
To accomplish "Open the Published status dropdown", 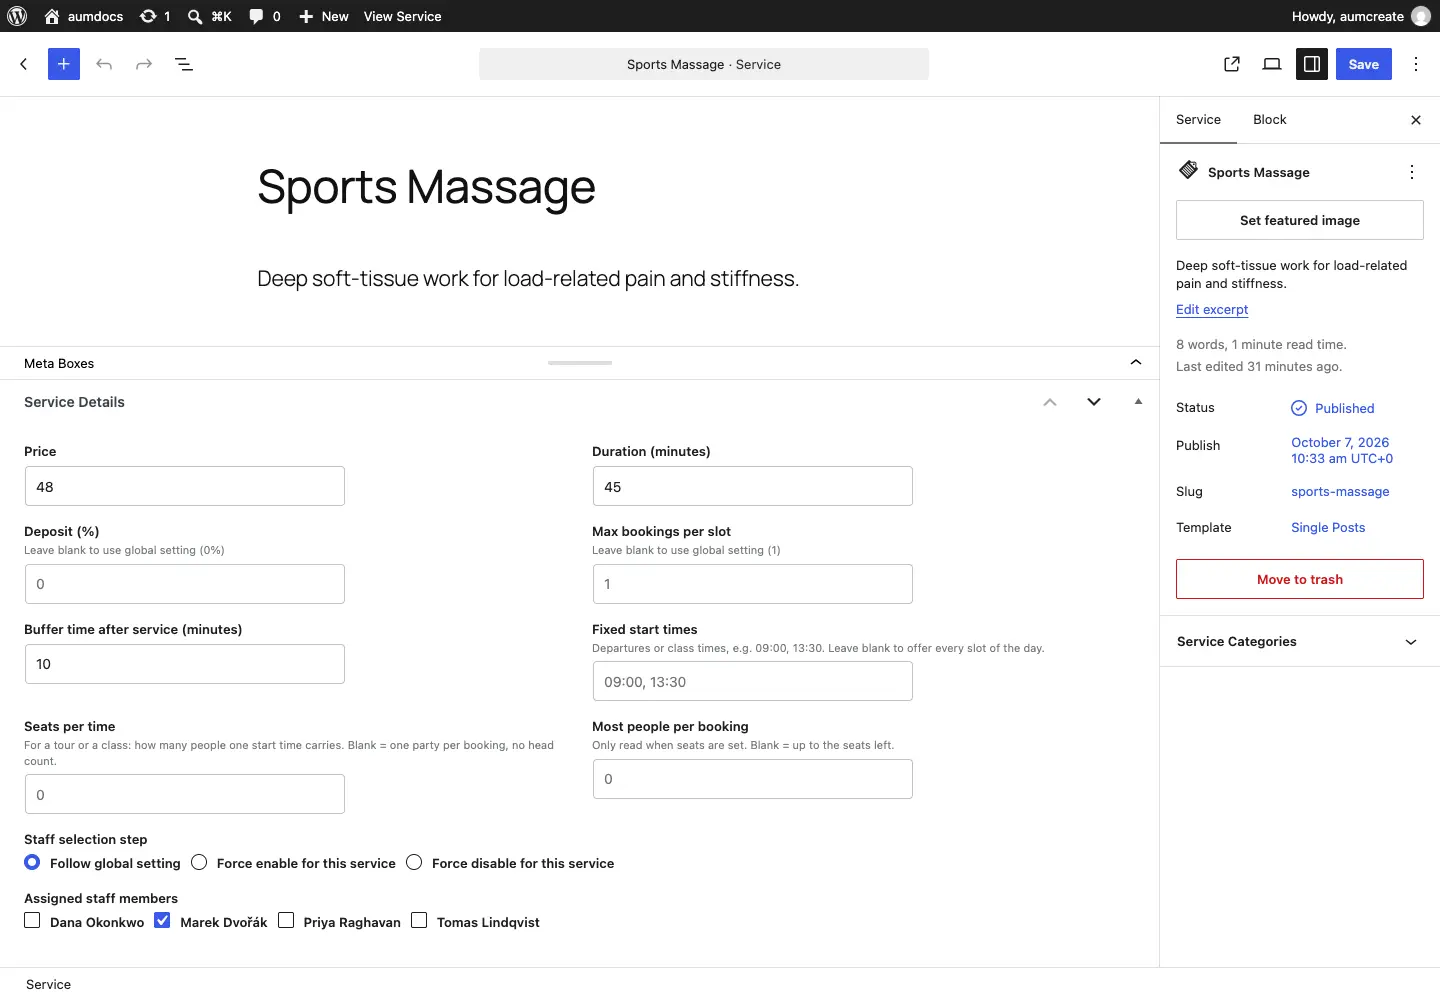I will [x=1333, y=408].
